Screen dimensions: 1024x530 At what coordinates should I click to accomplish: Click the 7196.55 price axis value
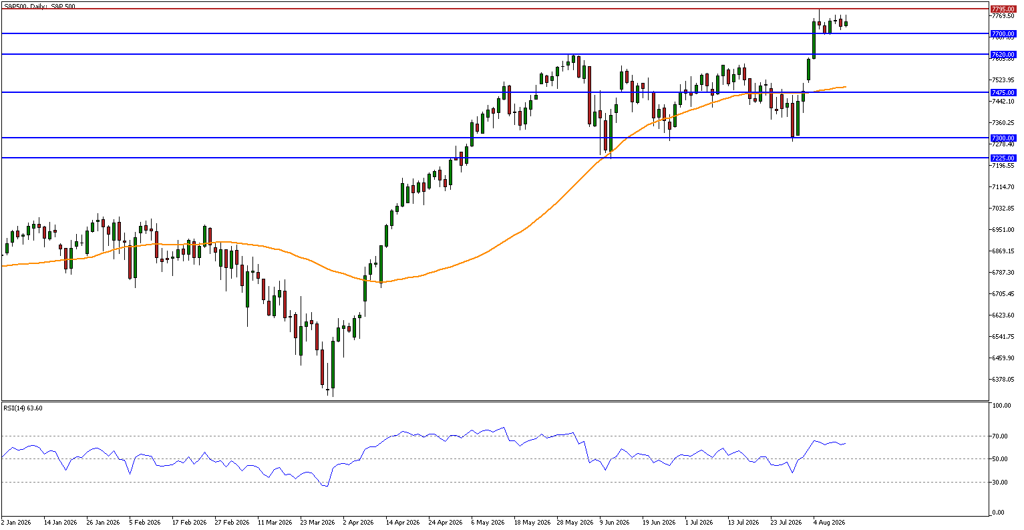tap(1001, 166)
